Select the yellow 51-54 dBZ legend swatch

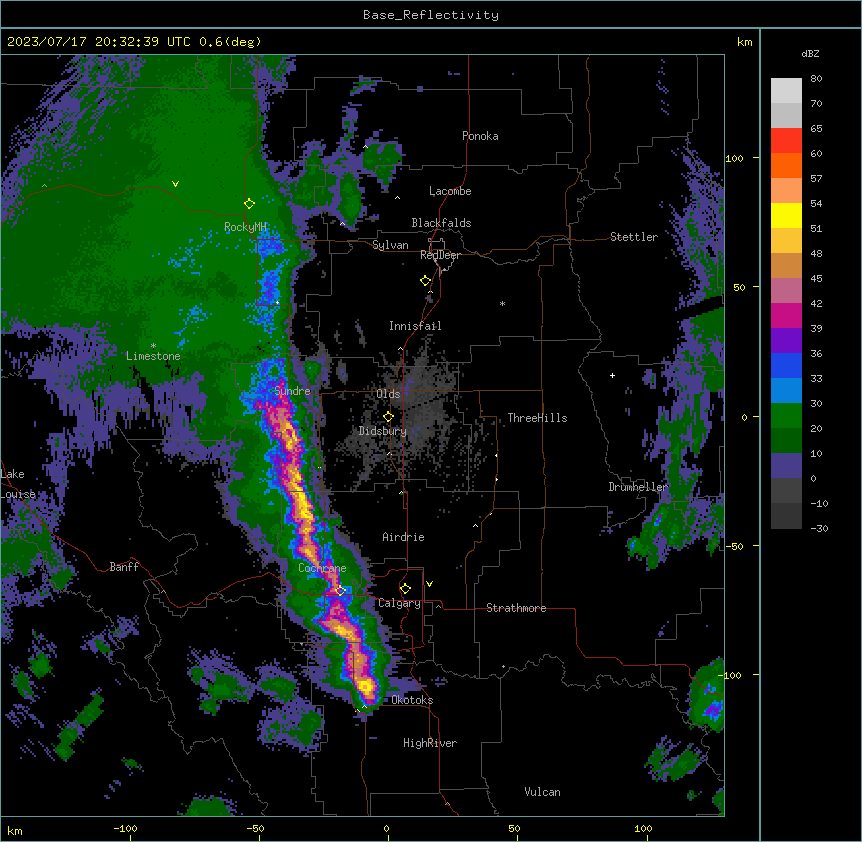786,215
